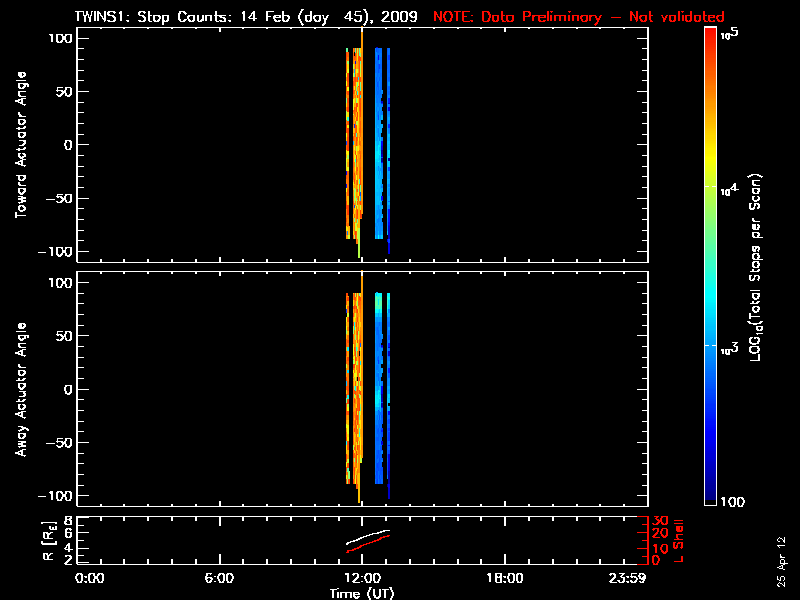The height and width of the screenshot is (600, 800).
Task: Click the blue data band in Toward panel
Action: (x=379, y=145)
